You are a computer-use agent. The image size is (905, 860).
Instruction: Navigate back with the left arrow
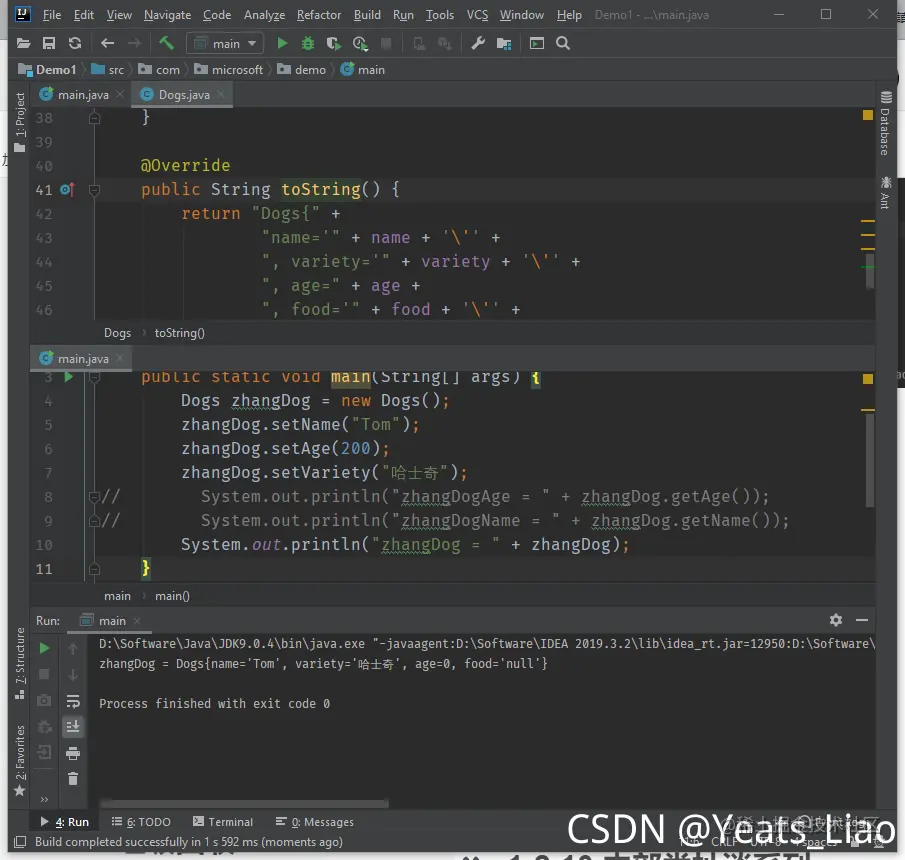click(107, 43)
